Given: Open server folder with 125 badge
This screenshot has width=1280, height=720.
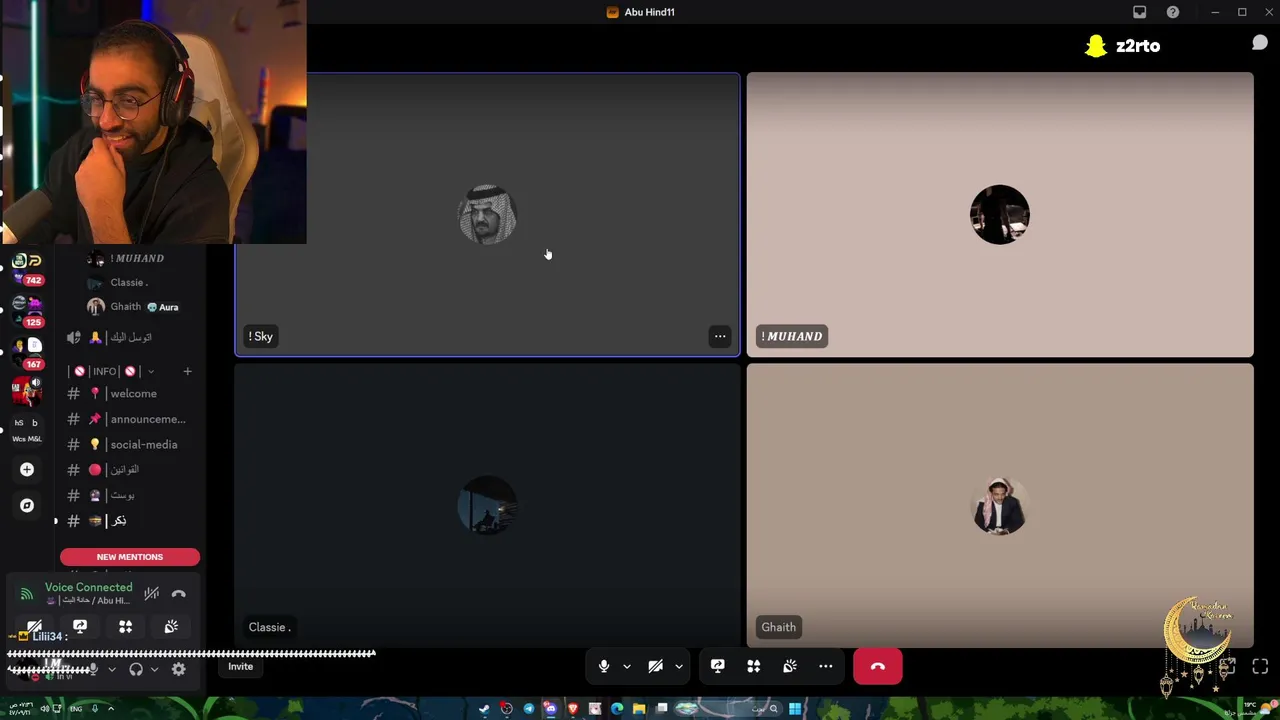Looking at the screenshot, I should tap(27, 310).
